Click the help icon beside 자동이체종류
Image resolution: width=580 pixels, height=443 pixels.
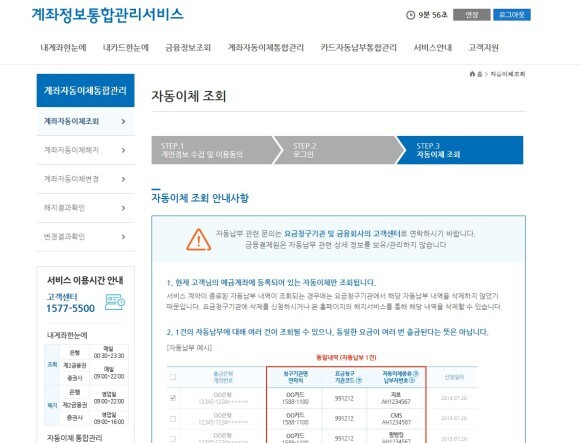(416, 374)
